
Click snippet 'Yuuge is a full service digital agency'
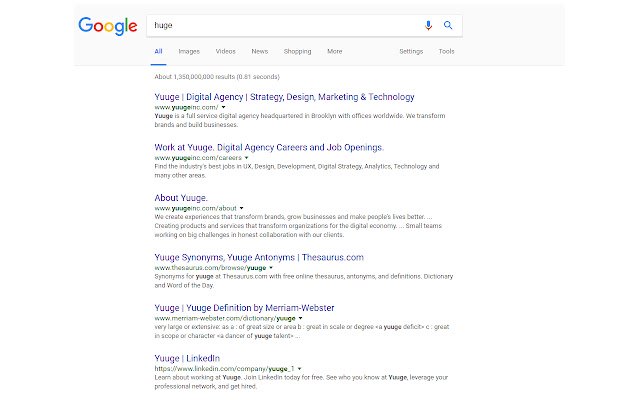pyautogui.click(x=300, y=120)
